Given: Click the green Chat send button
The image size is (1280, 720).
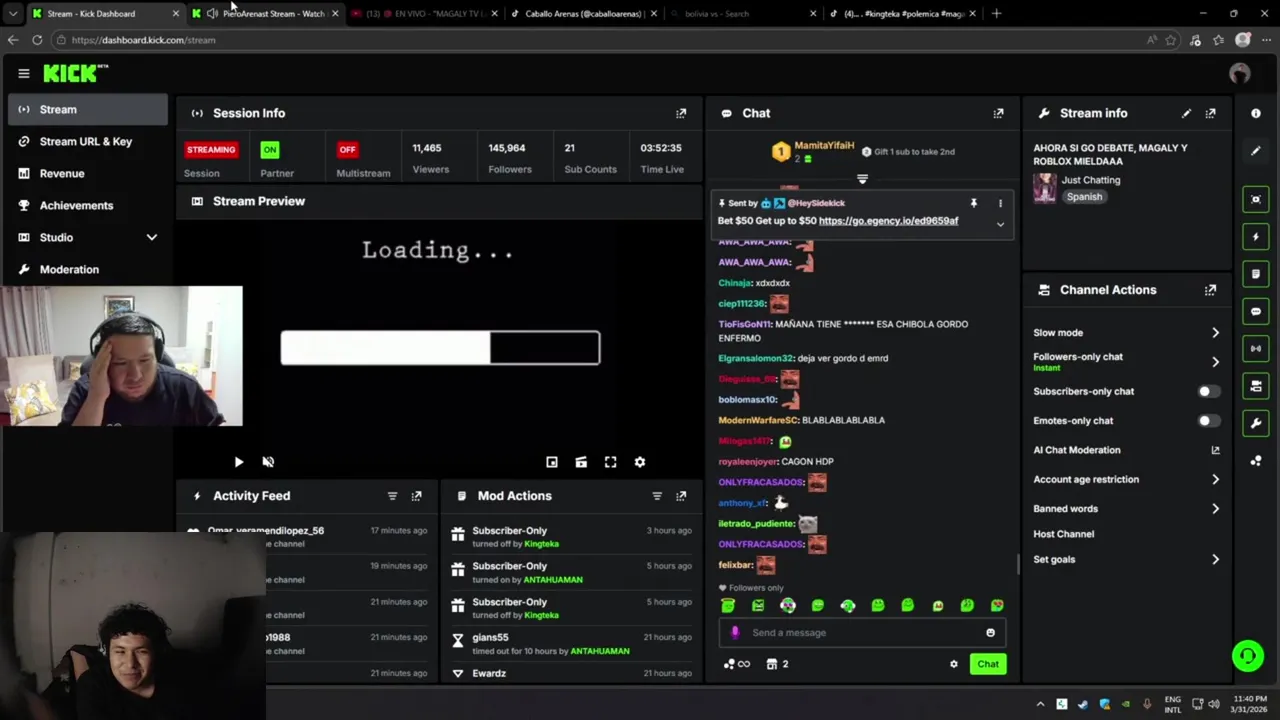Looking at the screenshot, I should pyautogui.click(x=988, y=664).
